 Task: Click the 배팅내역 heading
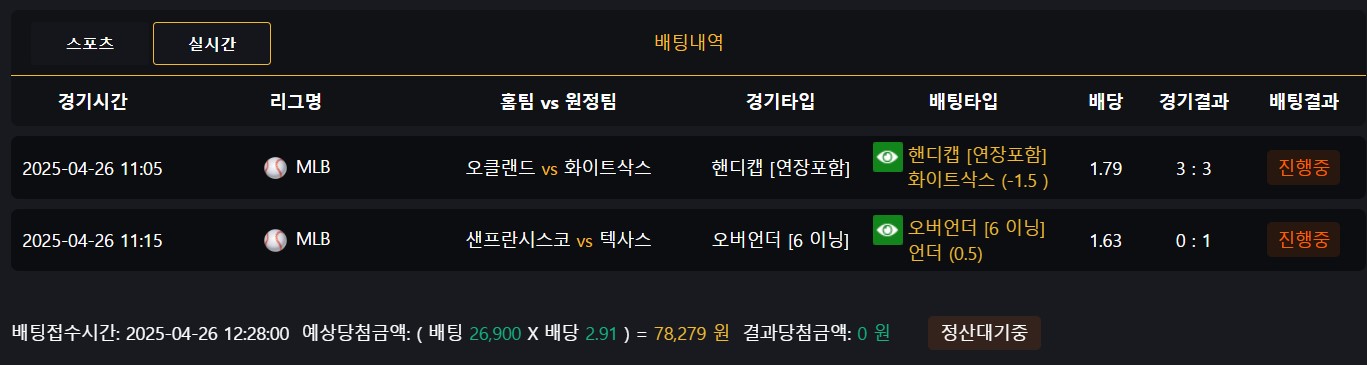(x=689, y=43)
